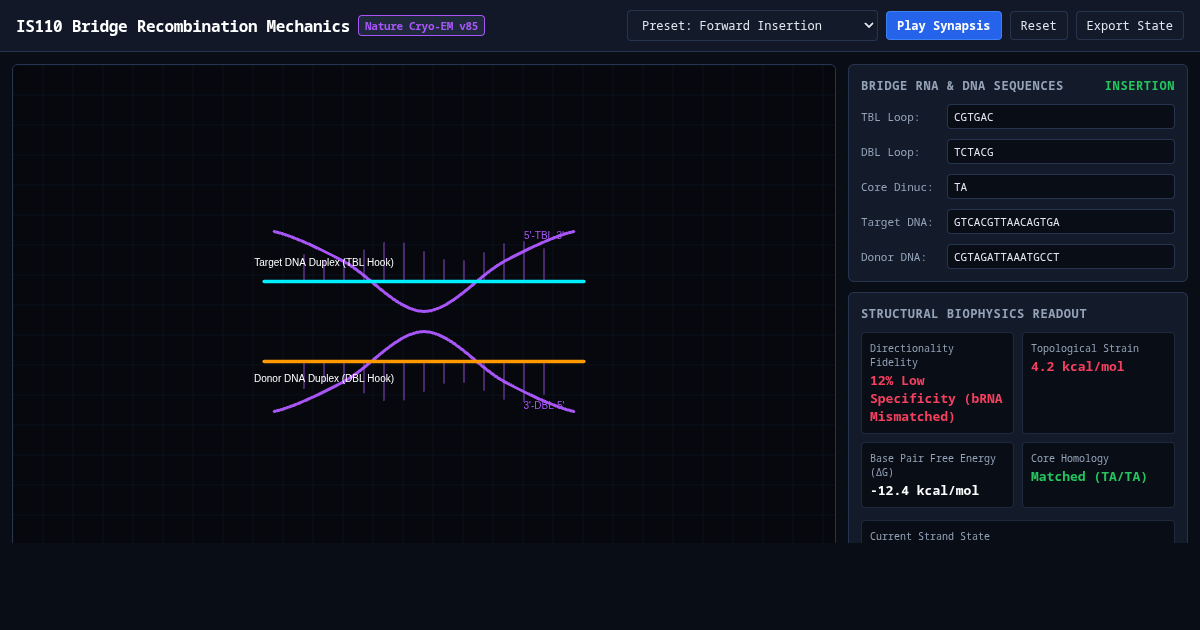
Task: Click the TBL Loop input field
Action: click(x=1061, y=117)
